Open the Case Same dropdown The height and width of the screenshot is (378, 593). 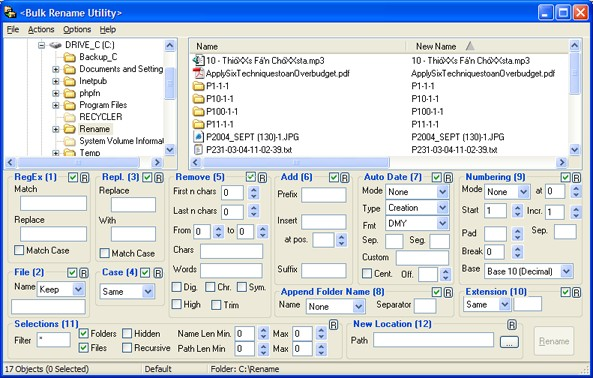[x=148, y=291]
